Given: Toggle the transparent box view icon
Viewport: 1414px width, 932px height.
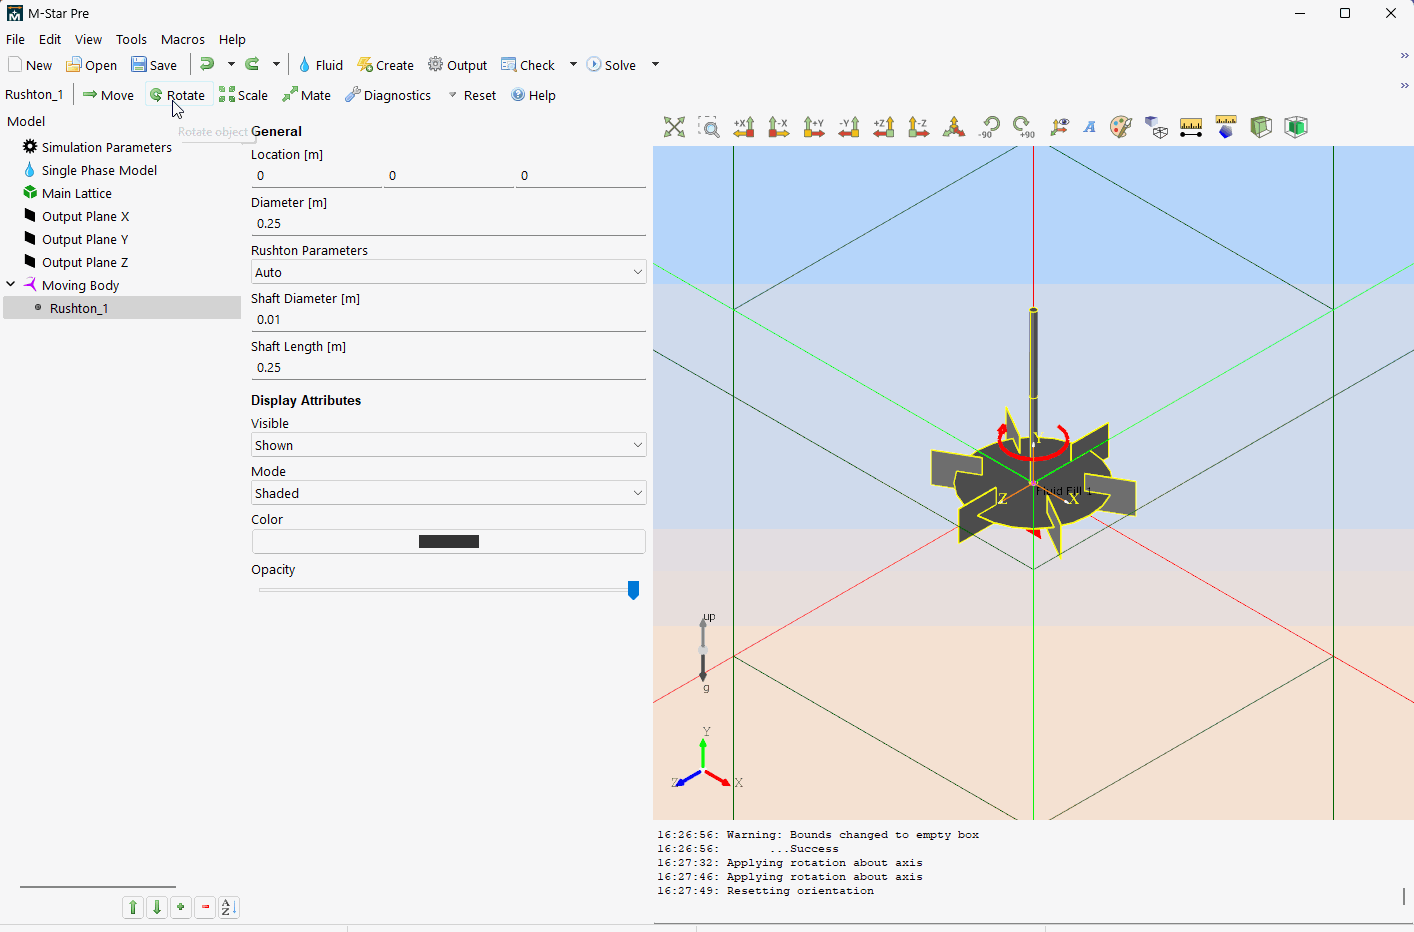Looking at the screenshot, I should (x=1296, y=127).
